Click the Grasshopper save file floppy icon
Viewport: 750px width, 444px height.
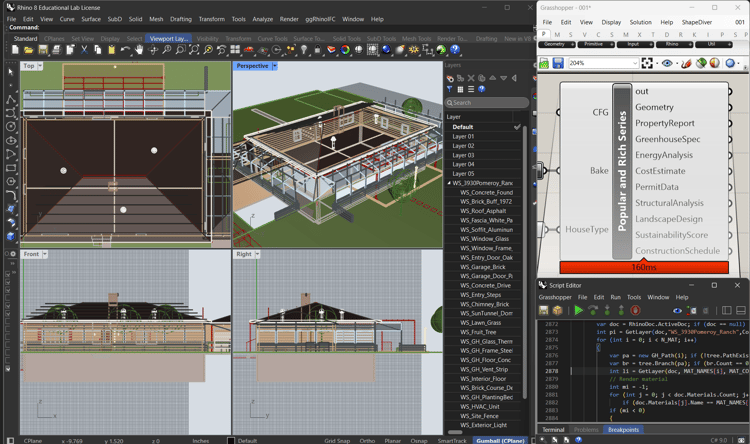click(558, 63)
